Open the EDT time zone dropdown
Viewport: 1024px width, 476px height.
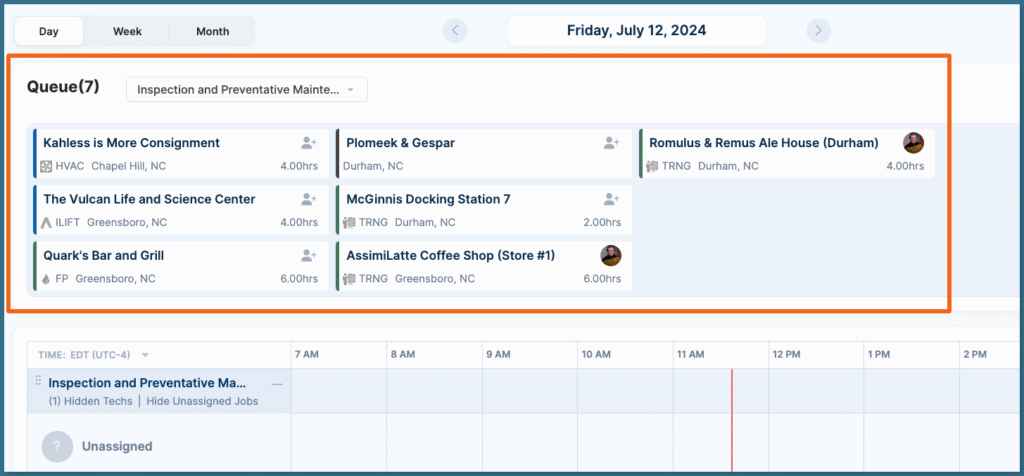(145, 355)
